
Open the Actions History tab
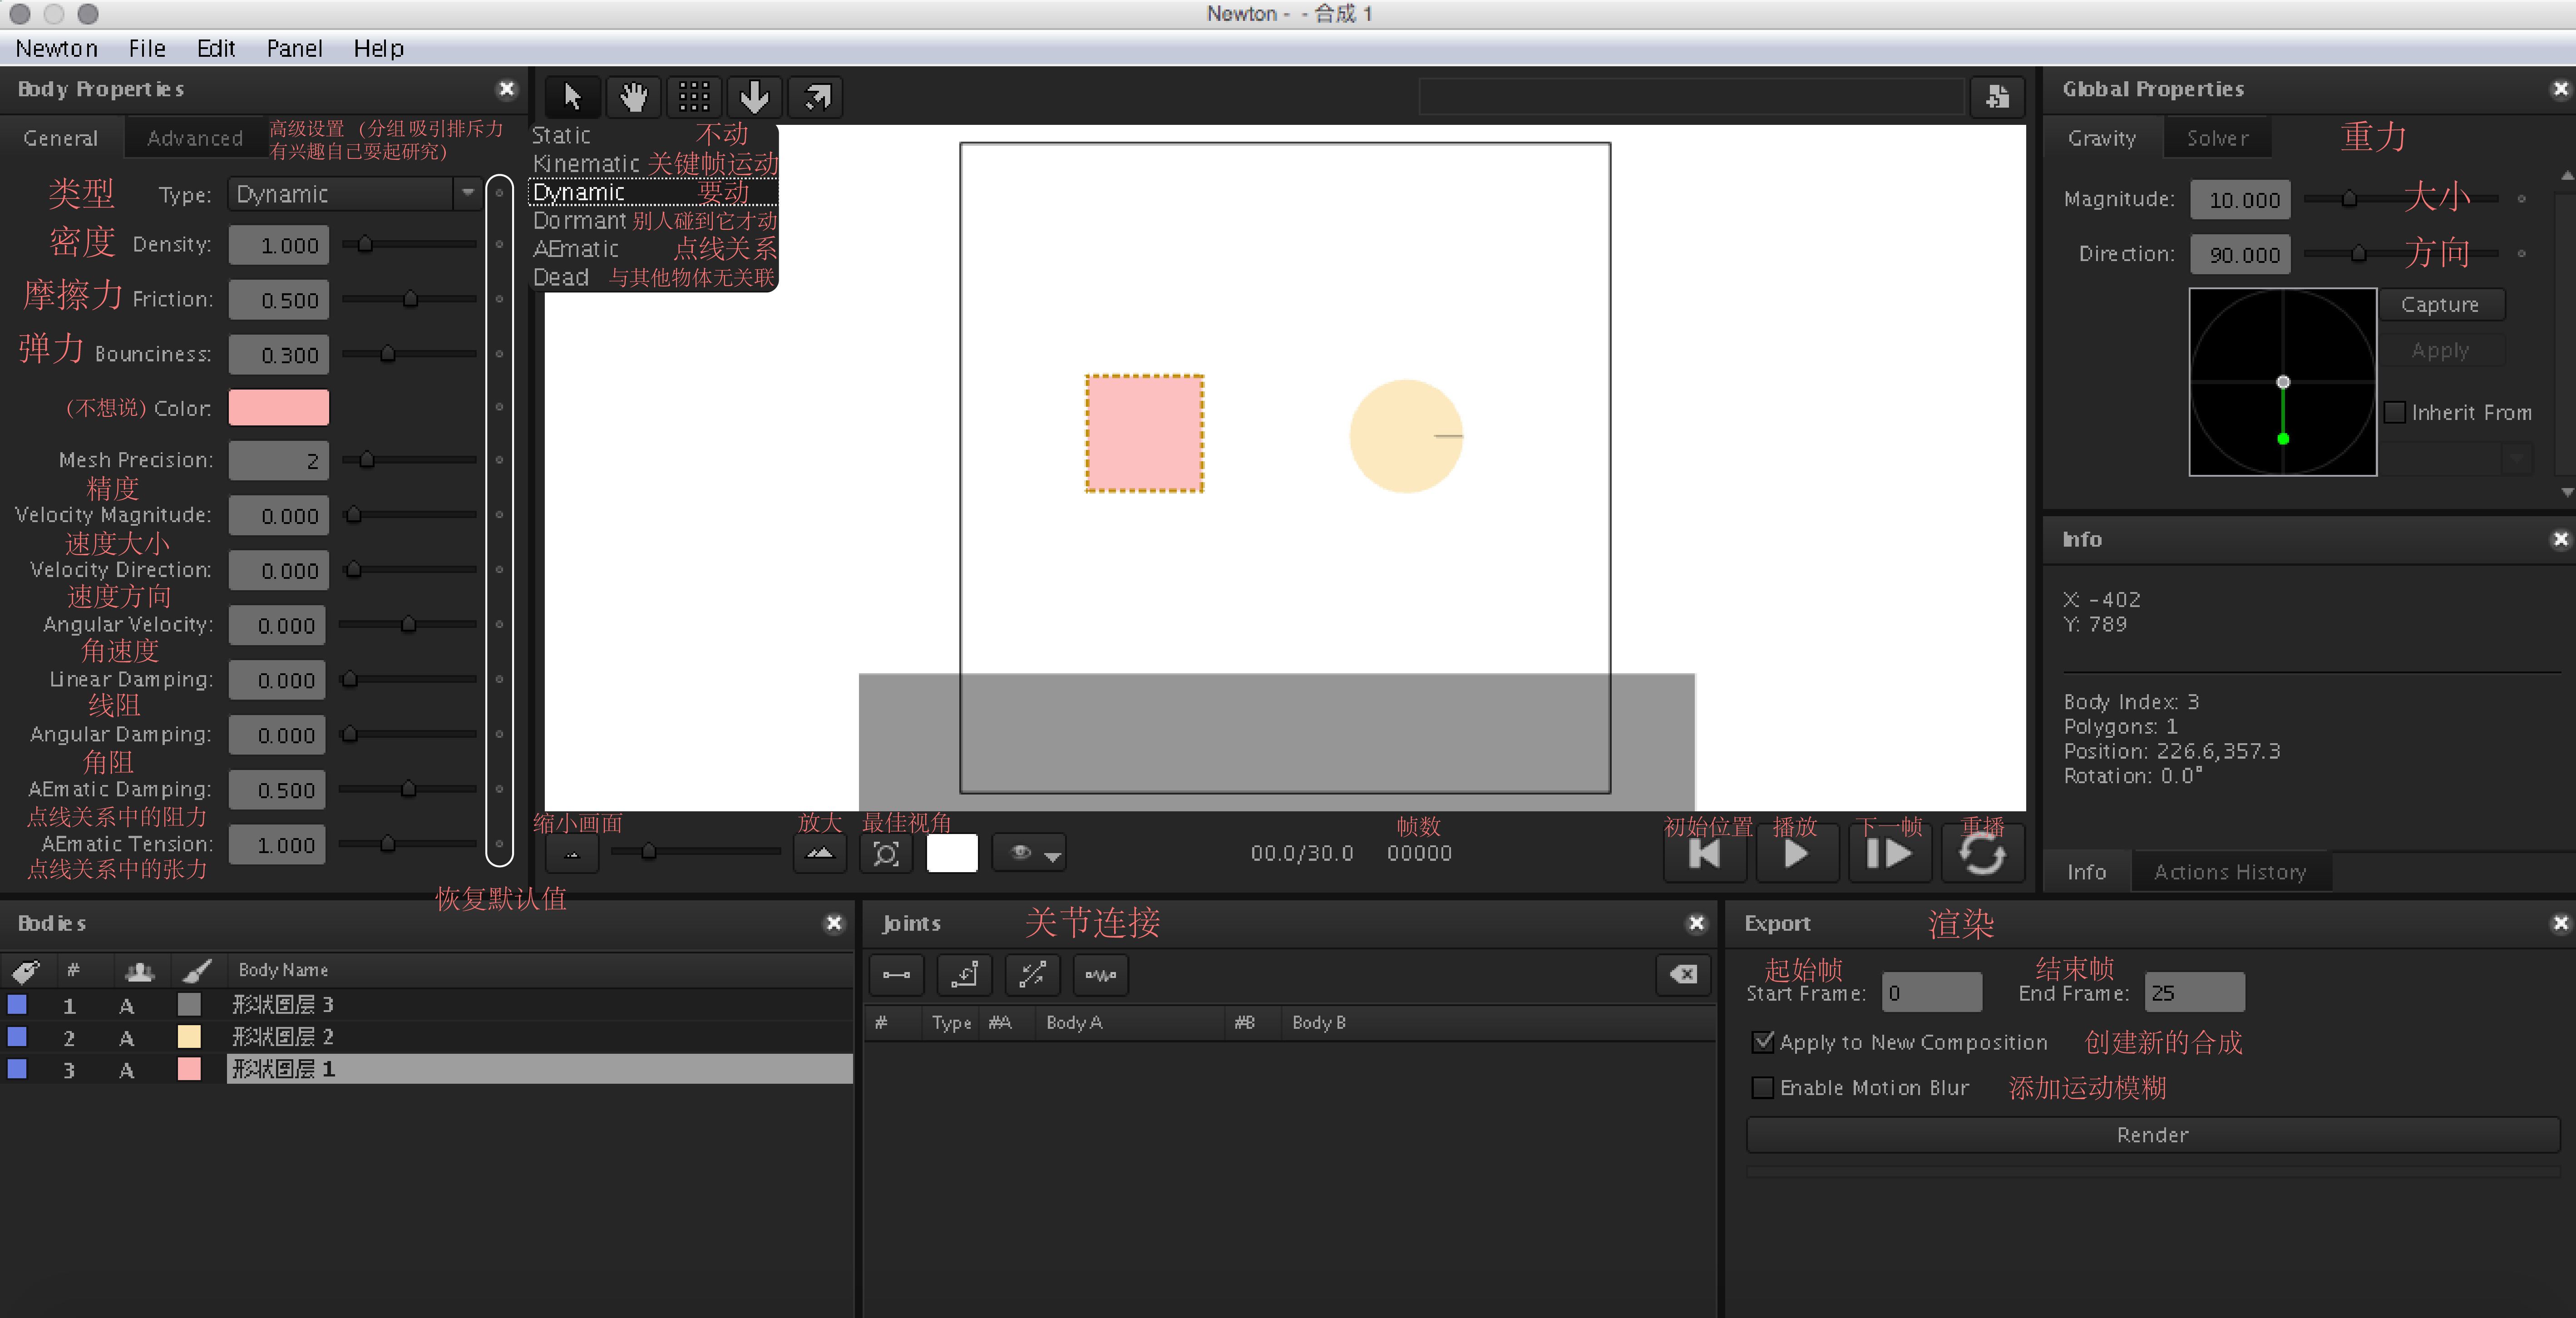point(2230,872)
